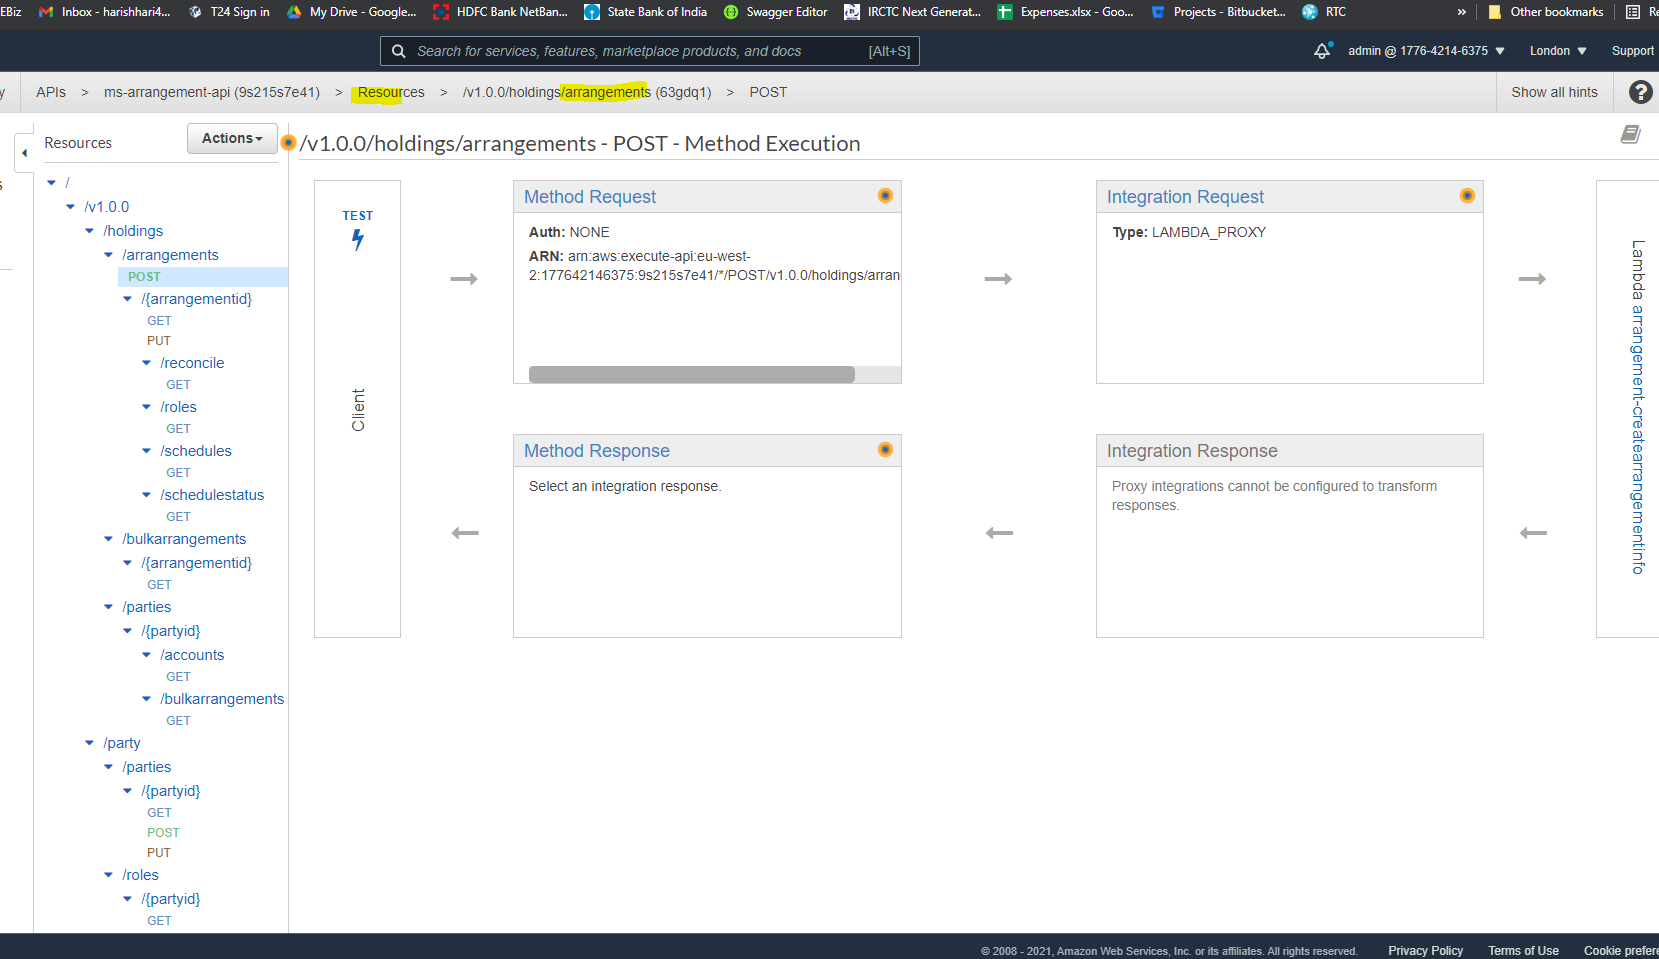Open the admin account dropdown

1425,51
